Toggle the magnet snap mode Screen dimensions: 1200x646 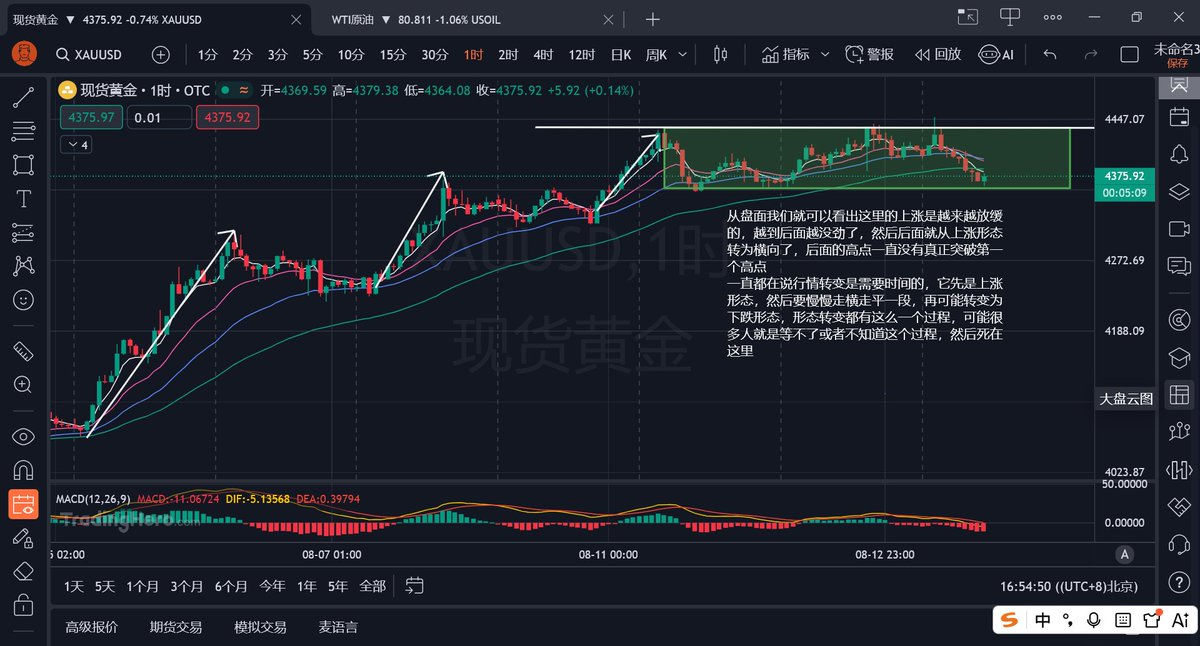(x=23, y=470)
